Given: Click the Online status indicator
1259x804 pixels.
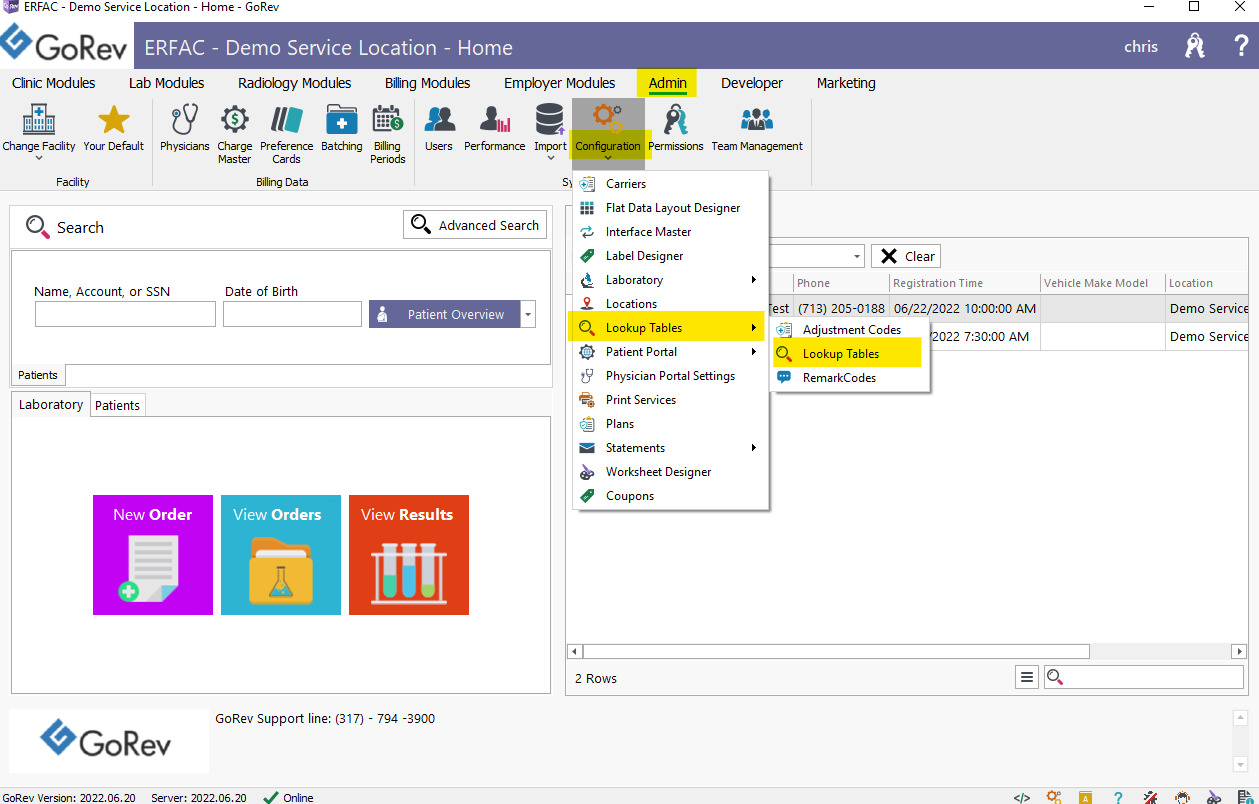Looking at the screenshot, I should 288,797.
